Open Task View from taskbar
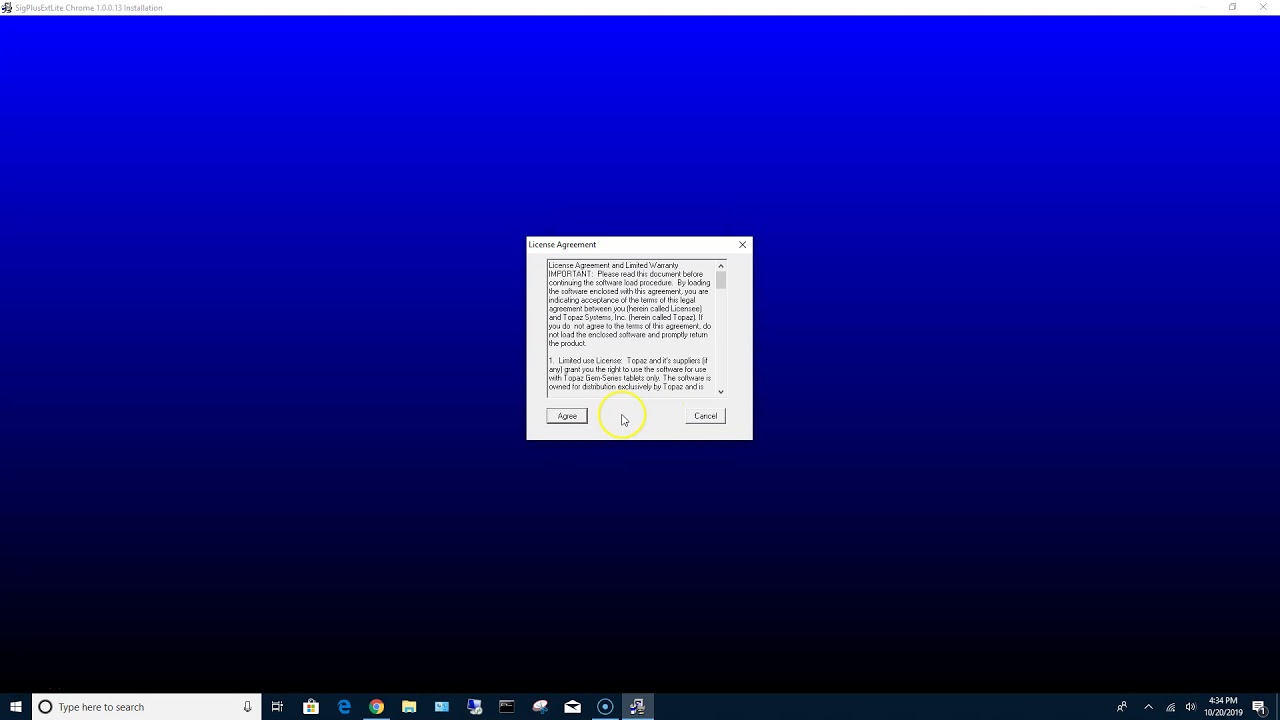Screen dimensions: 1280x720 tap(277, 707)
